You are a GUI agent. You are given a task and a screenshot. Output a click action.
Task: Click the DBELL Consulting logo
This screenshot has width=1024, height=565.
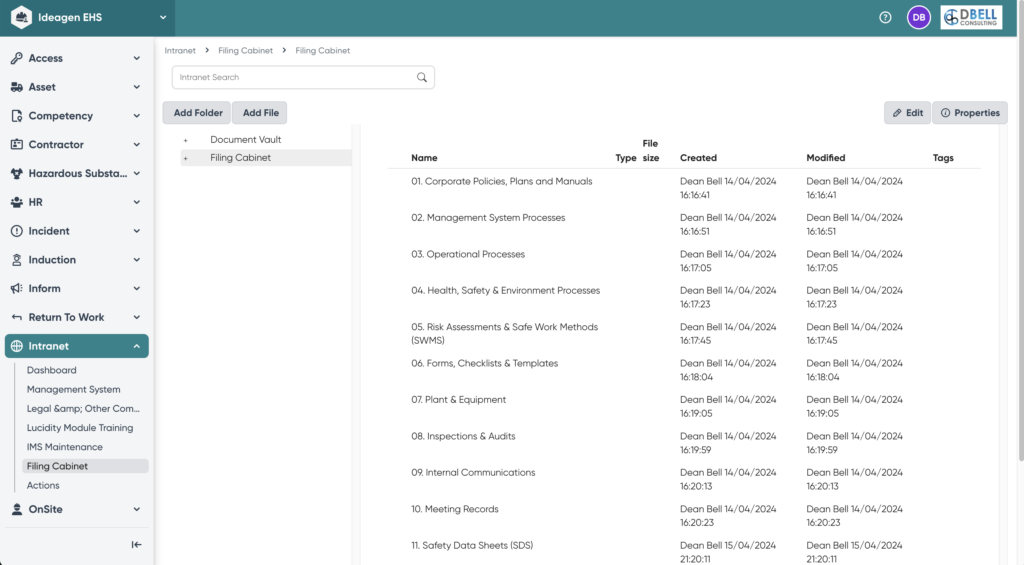tap(971, 18)
